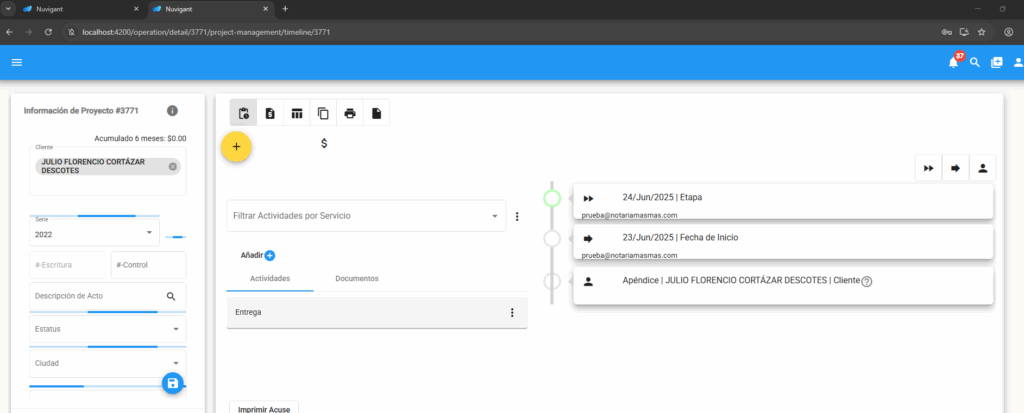Click the blue save floppy-disk button
This screenshot has height=413, width=1024.
173,383
